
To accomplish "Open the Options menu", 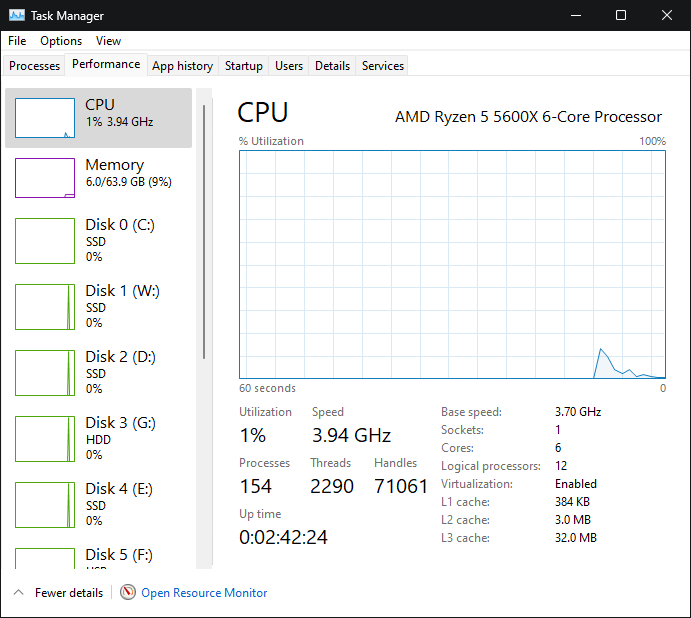I will click(x=61, y=41).
